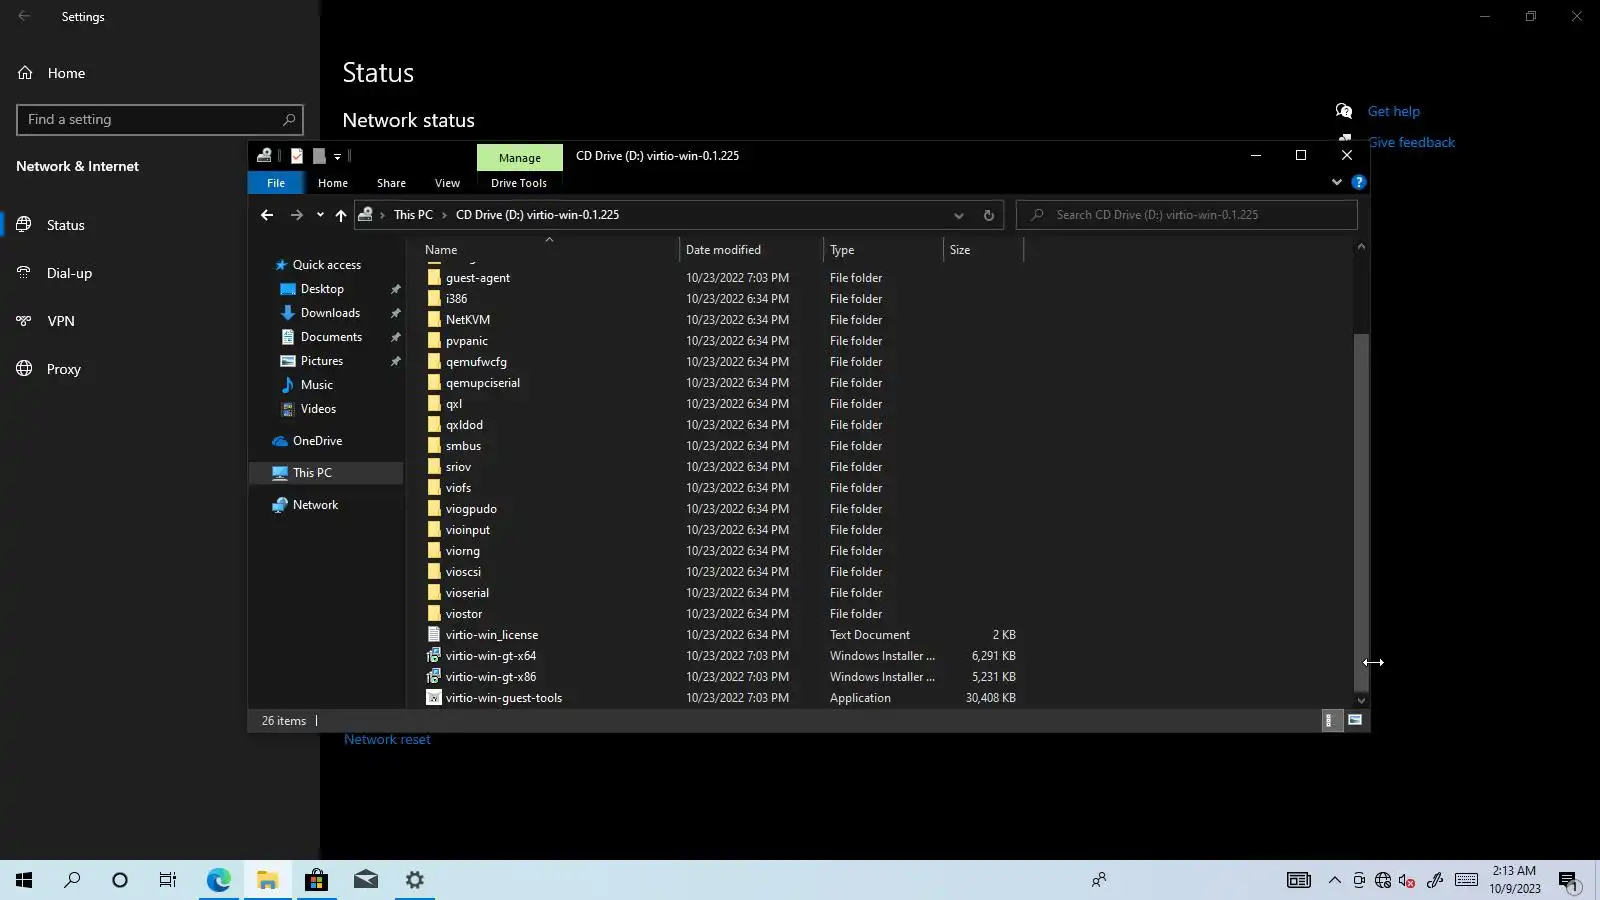Select the guest-agent folder icon
Viewport: 1600px width, 900px height.
(434, 278)
